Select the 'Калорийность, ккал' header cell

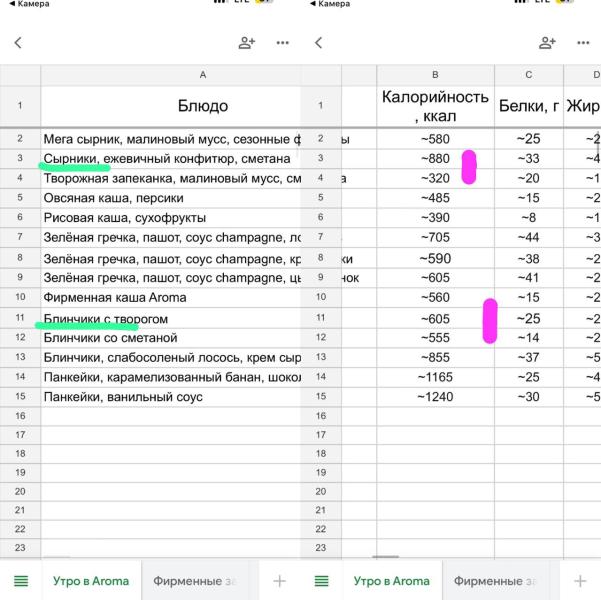tap(435, 106)
